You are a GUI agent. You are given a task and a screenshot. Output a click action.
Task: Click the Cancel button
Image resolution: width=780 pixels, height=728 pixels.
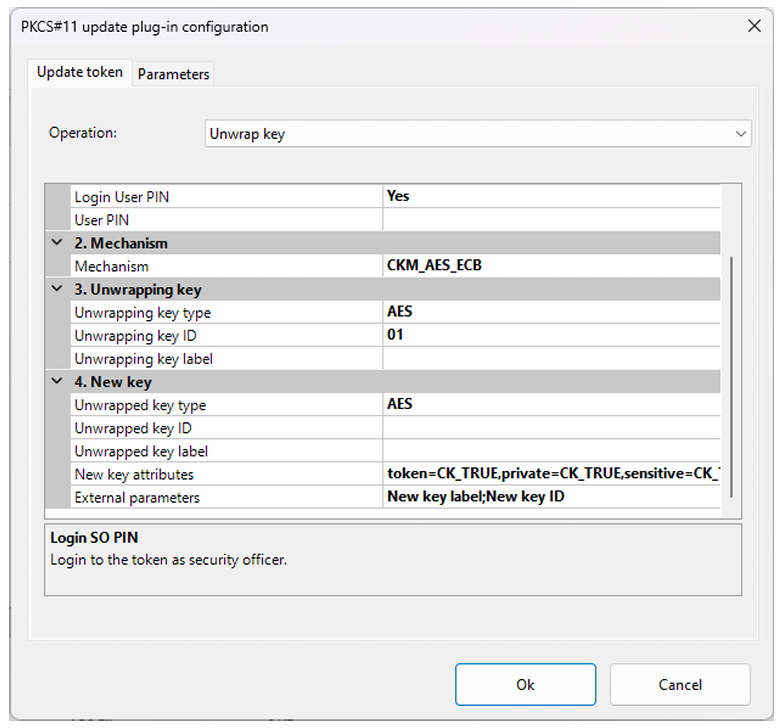point(680,684)
